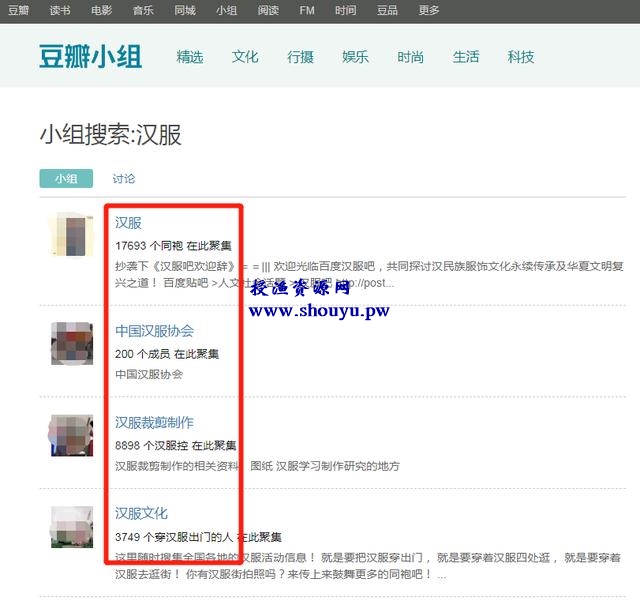Click the text 200 个成员 在此聚集
The width and height of the screenshot is (640, 601).
coord(167,354)
